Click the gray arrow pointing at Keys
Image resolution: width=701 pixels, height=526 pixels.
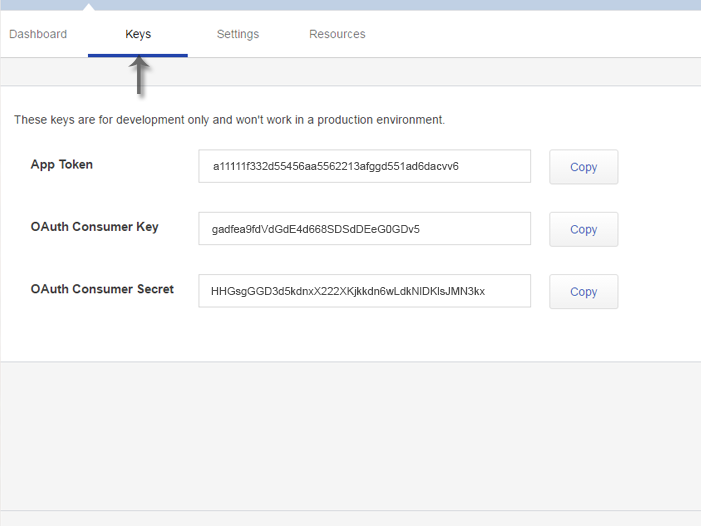tap(141, 77)
